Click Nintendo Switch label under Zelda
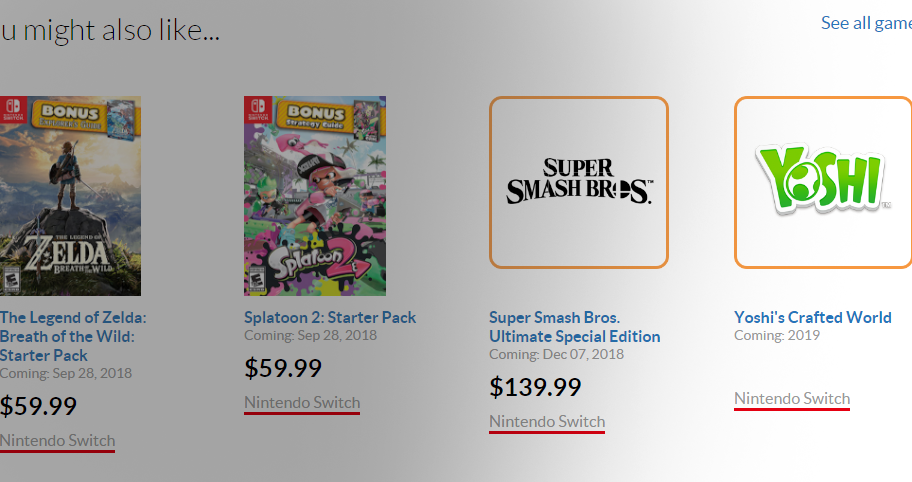 (x=57, y=440)
